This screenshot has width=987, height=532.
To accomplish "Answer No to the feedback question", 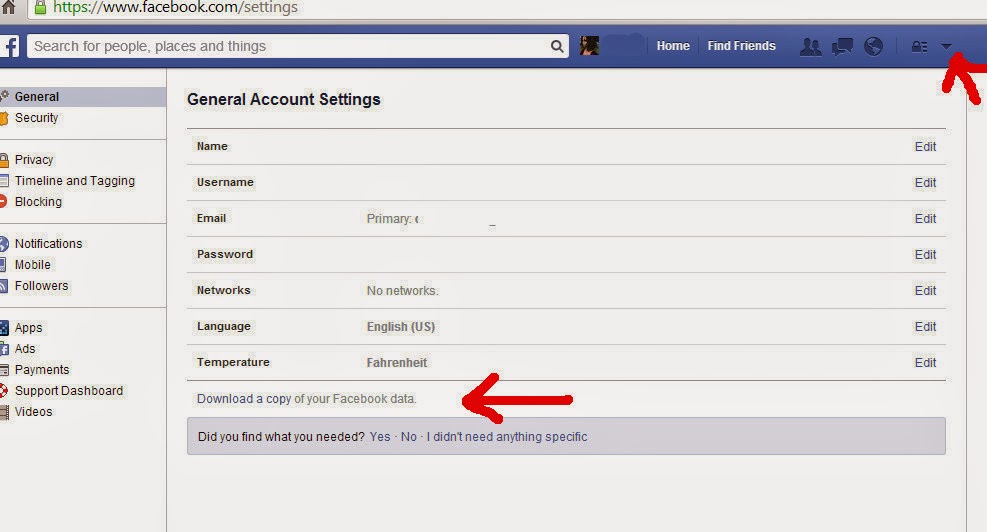I will 409,437.
